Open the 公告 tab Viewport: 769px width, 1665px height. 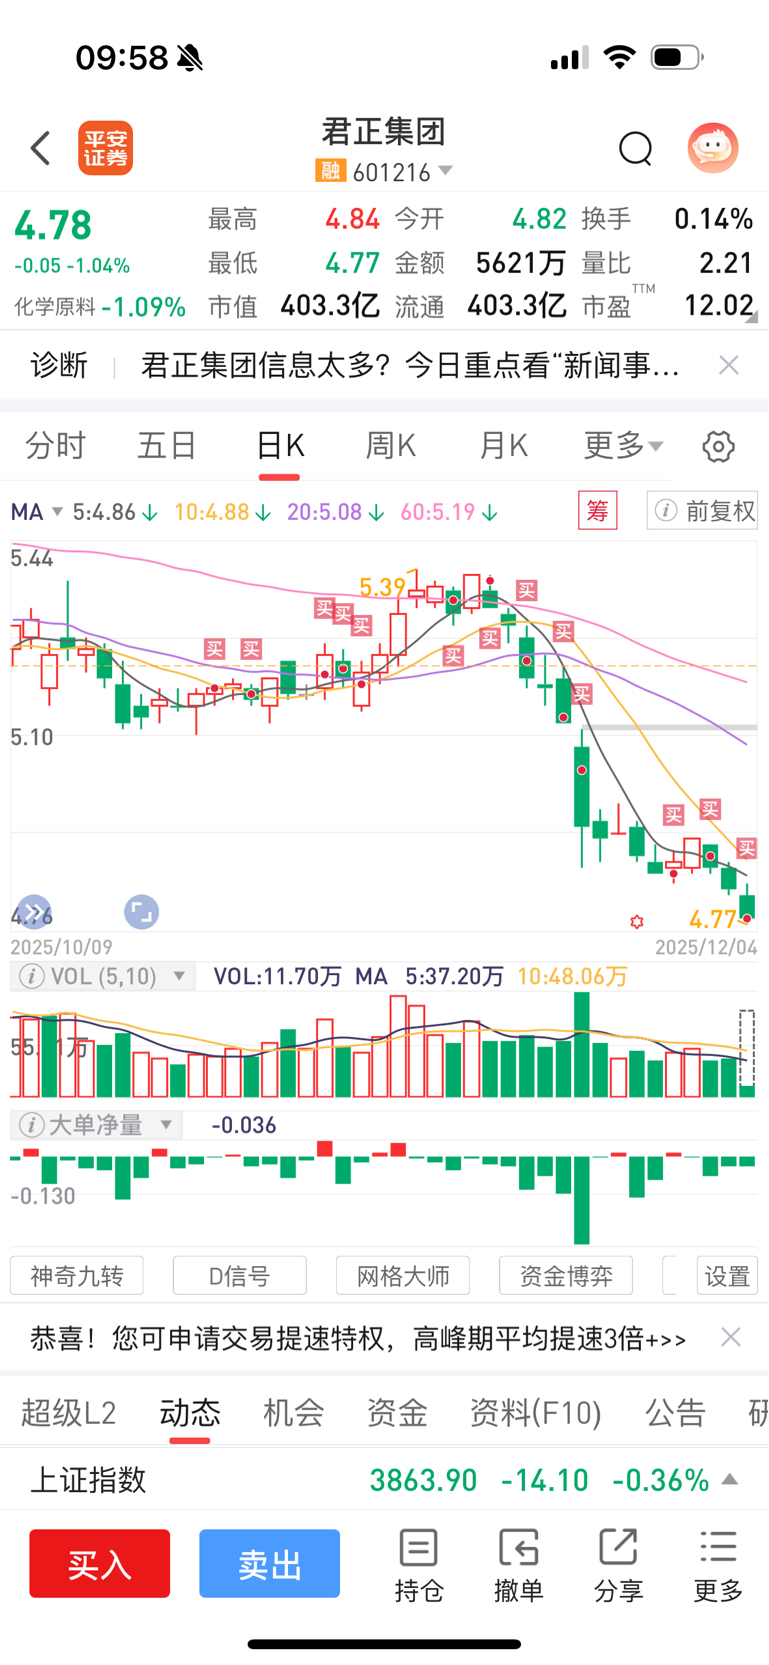(675, 1412)
